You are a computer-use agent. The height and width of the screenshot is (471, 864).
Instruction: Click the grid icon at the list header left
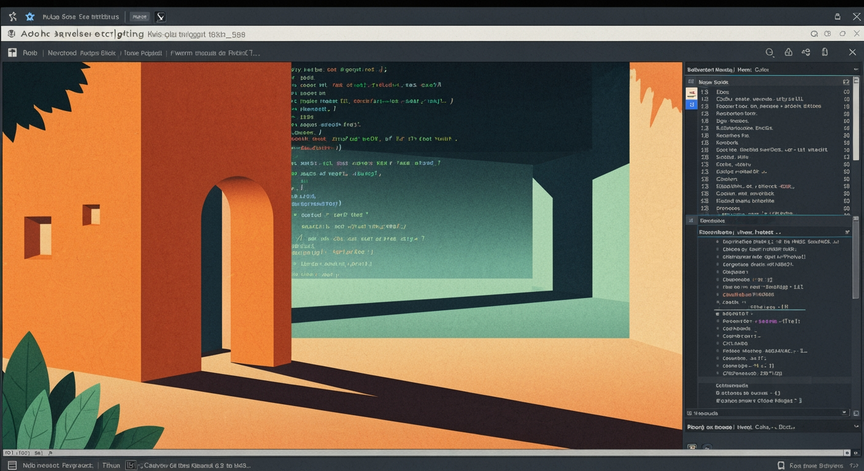click(690, 82)
